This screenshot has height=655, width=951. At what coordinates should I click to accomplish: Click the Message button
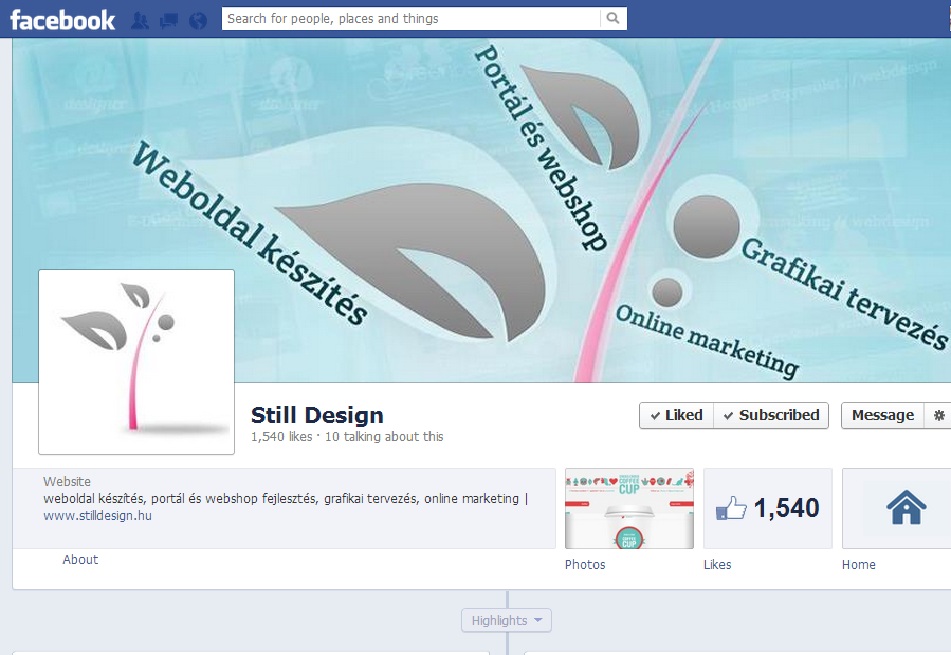pos(882,415)
